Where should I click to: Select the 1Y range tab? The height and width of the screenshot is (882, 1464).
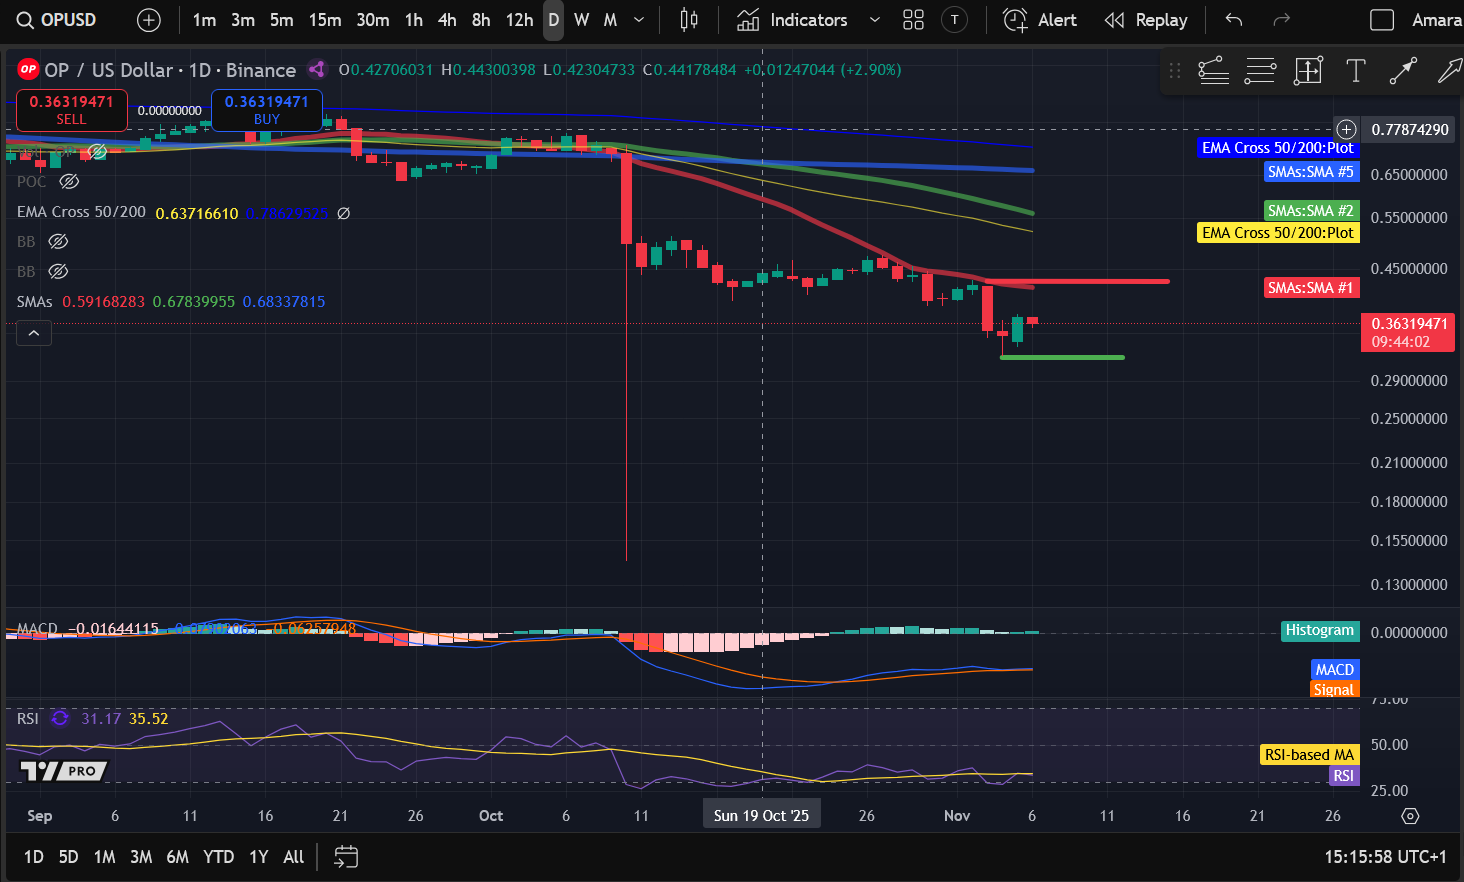(x=257, y=857)
